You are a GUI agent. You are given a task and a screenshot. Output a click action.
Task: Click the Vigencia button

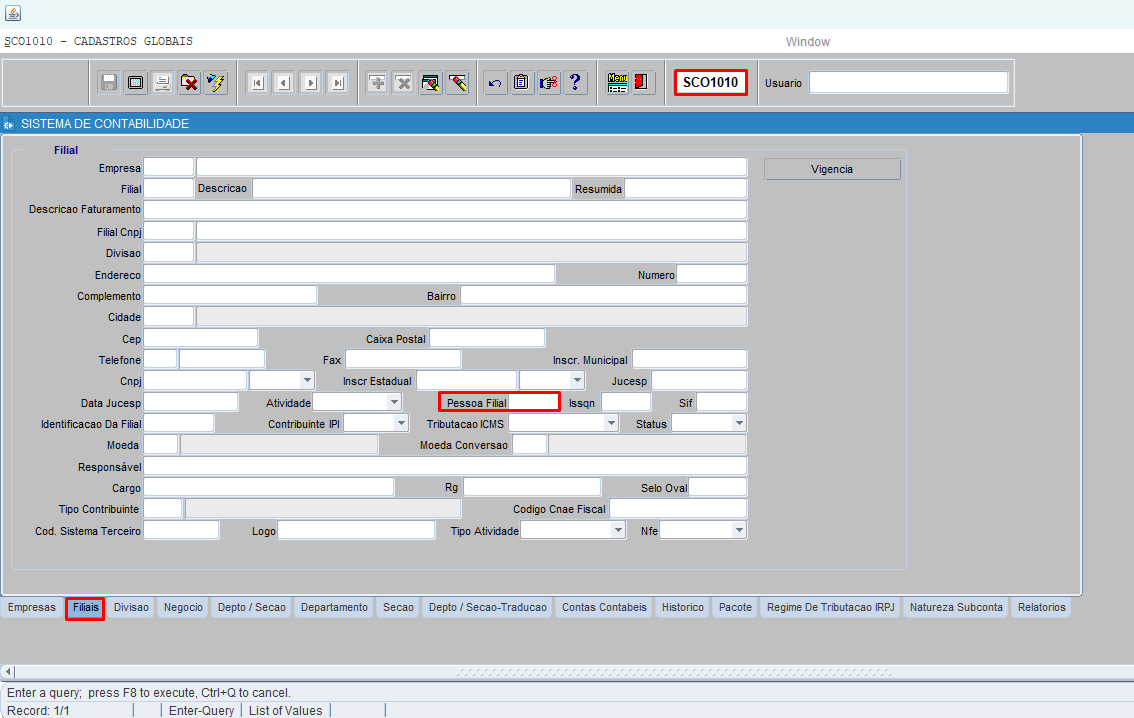(x=832, y=169)
